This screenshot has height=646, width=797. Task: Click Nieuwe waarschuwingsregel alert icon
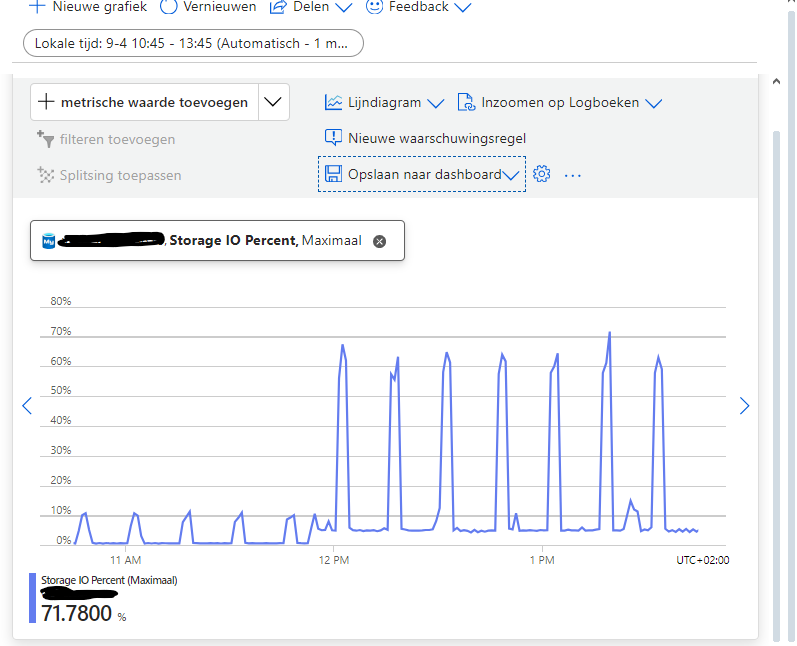[x=333, y=138]
